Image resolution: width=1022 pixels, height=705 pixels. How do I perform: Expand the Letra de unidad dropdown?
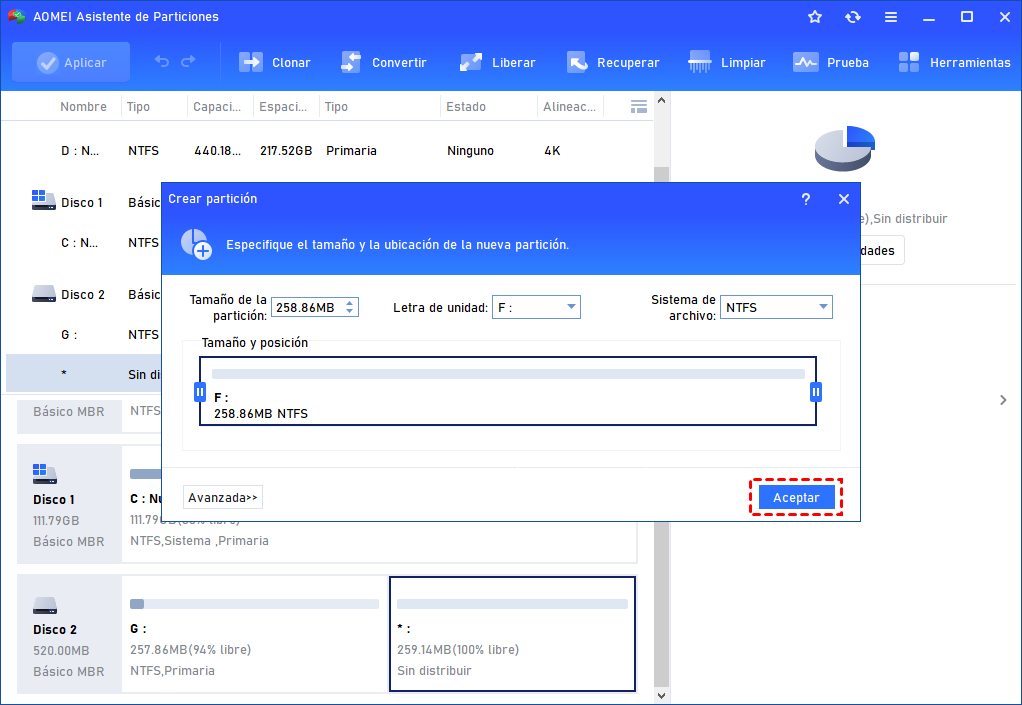(x=571, y=308)
